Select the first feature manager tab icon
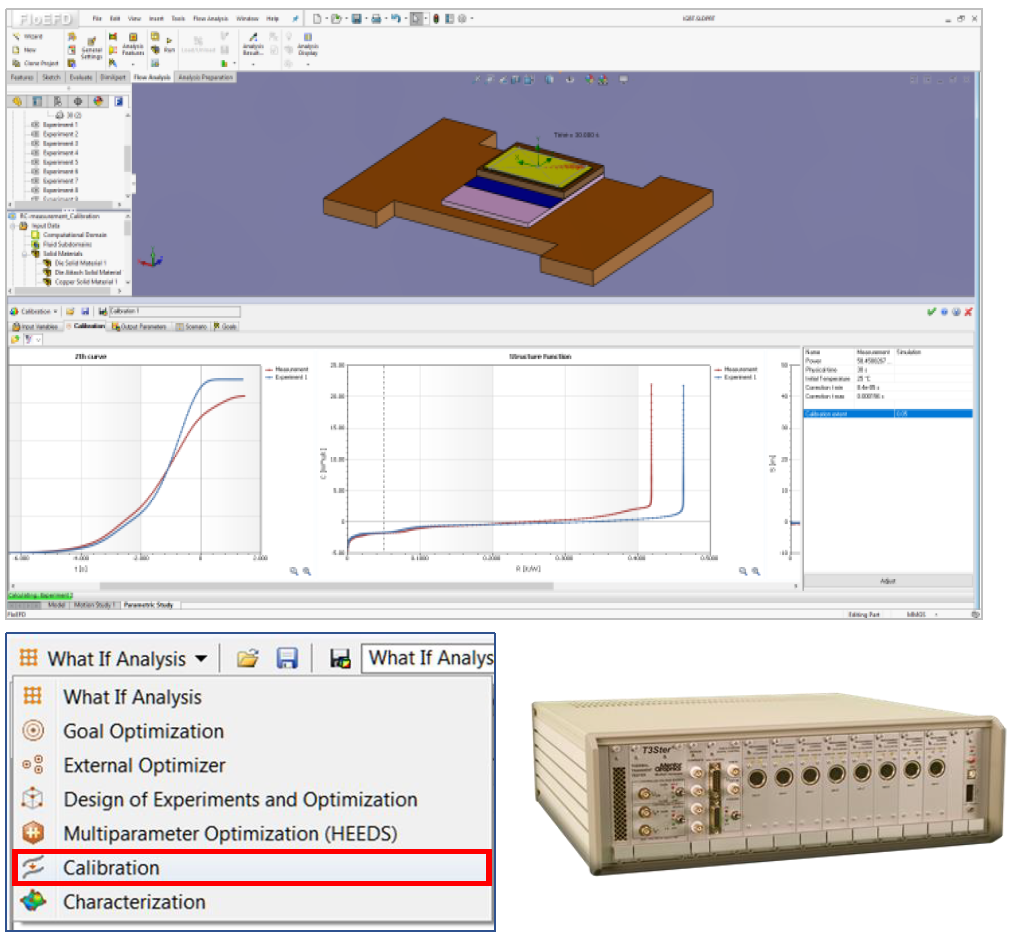Image resolution: width=1013 pixels, height=942 pixels. [17, 101]
